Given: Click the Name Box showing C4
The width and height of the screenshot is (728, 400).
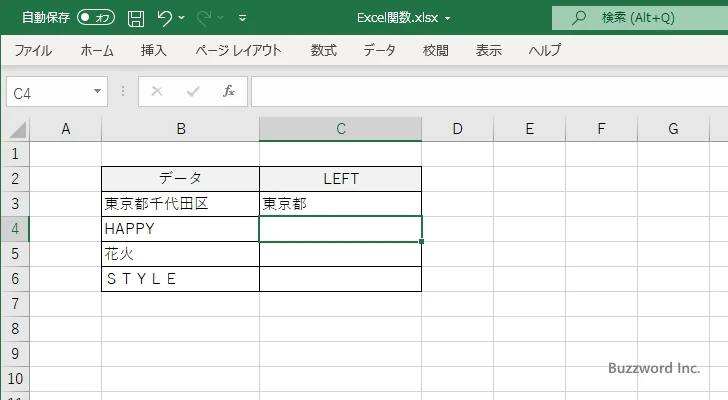Looking at the screenshot, I should point(49,92).
